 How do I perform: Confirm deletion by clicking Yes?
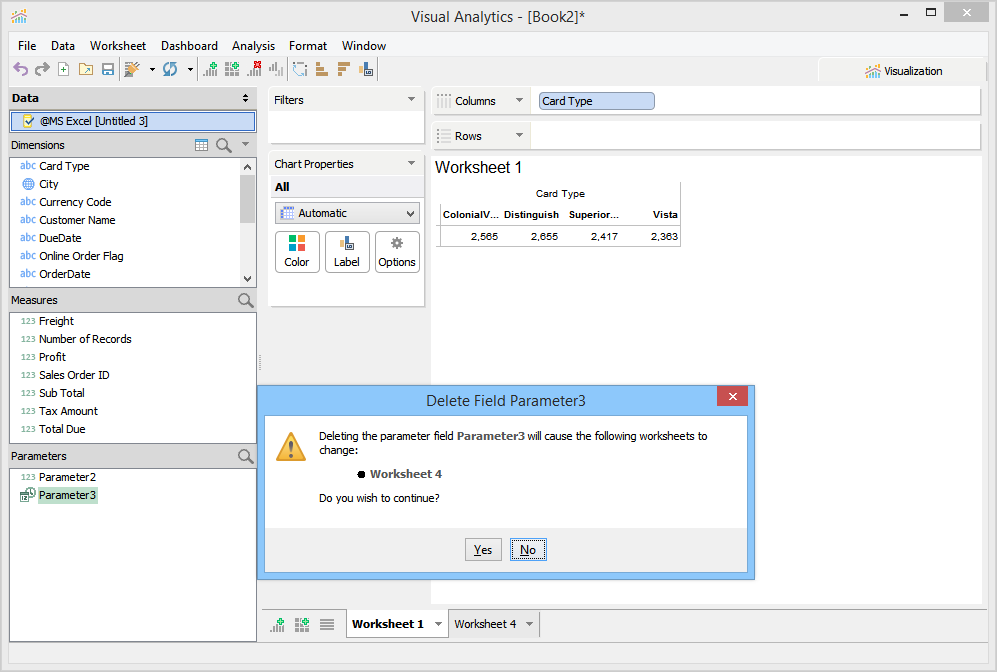pyautogui.click(x=483, y=550)
